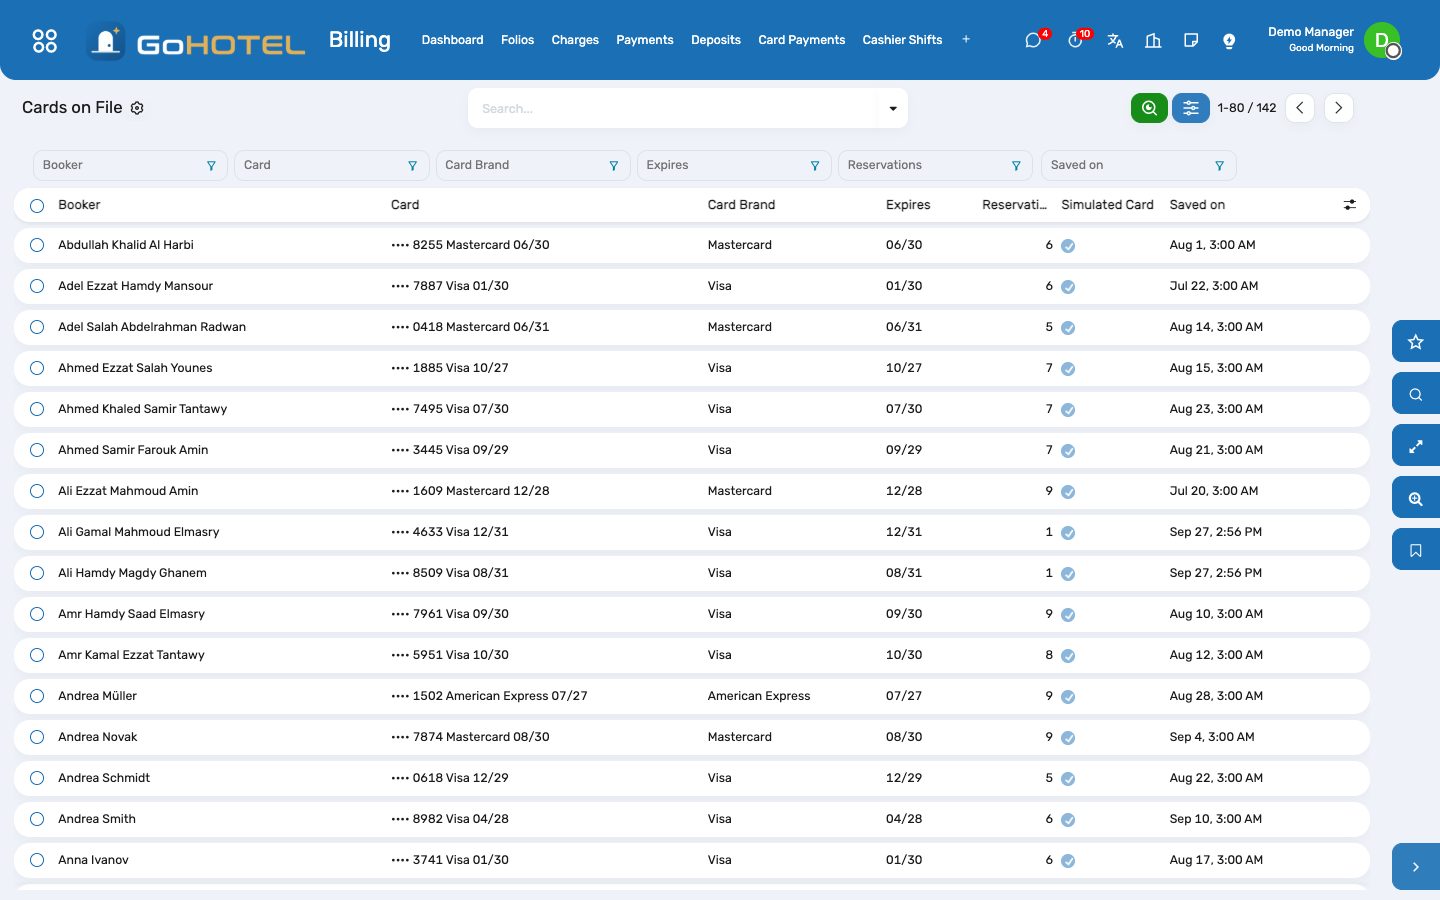
Task: Click the language translate icon
Action: click(1115, 40)
